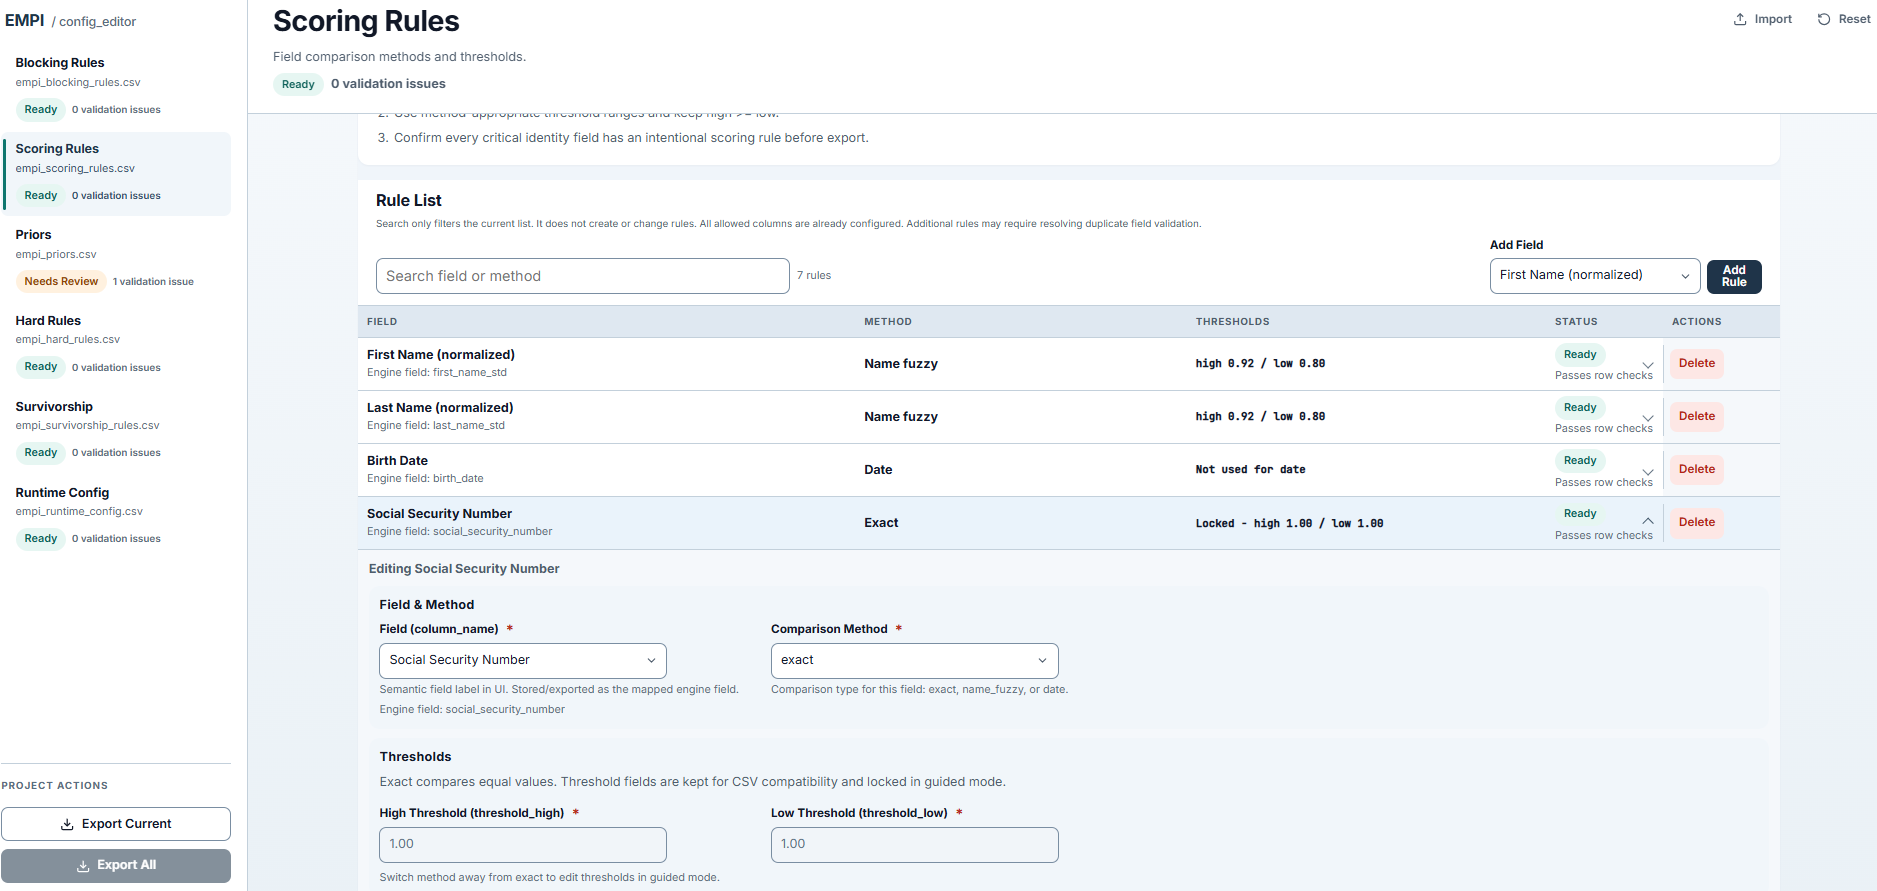Delete the Social Security Number rule

[1697, 523]
